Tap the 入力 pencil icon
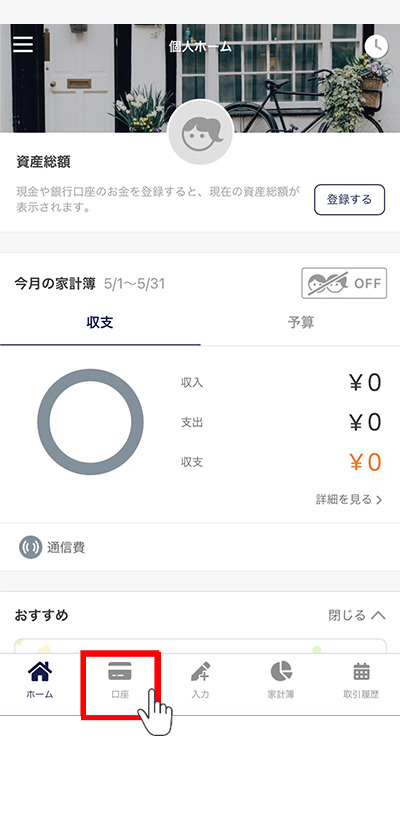Image resolution: width=400 pixels, height=826 pixels. point(200,672)
